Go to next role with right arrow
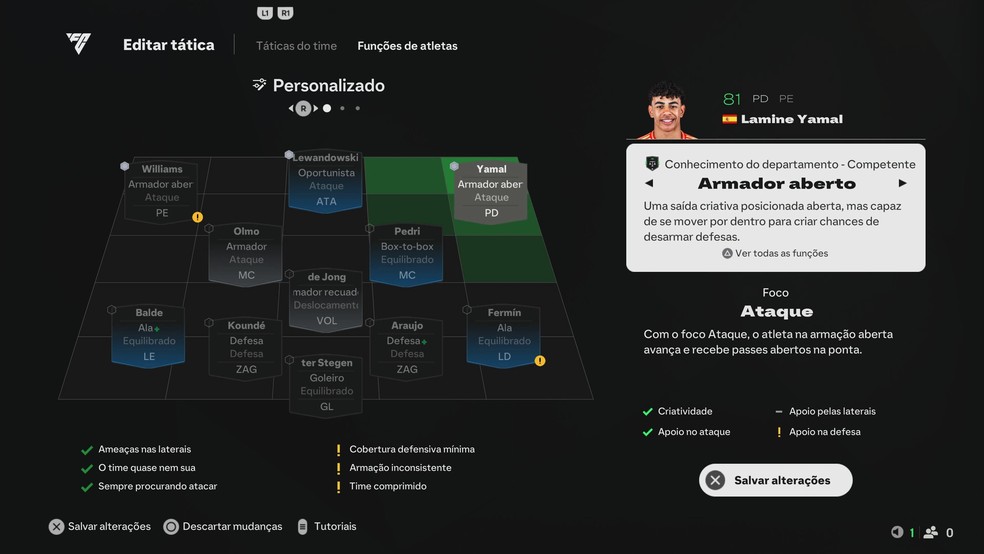The width and height of the screenshot is (984, 554). point(902,183)
